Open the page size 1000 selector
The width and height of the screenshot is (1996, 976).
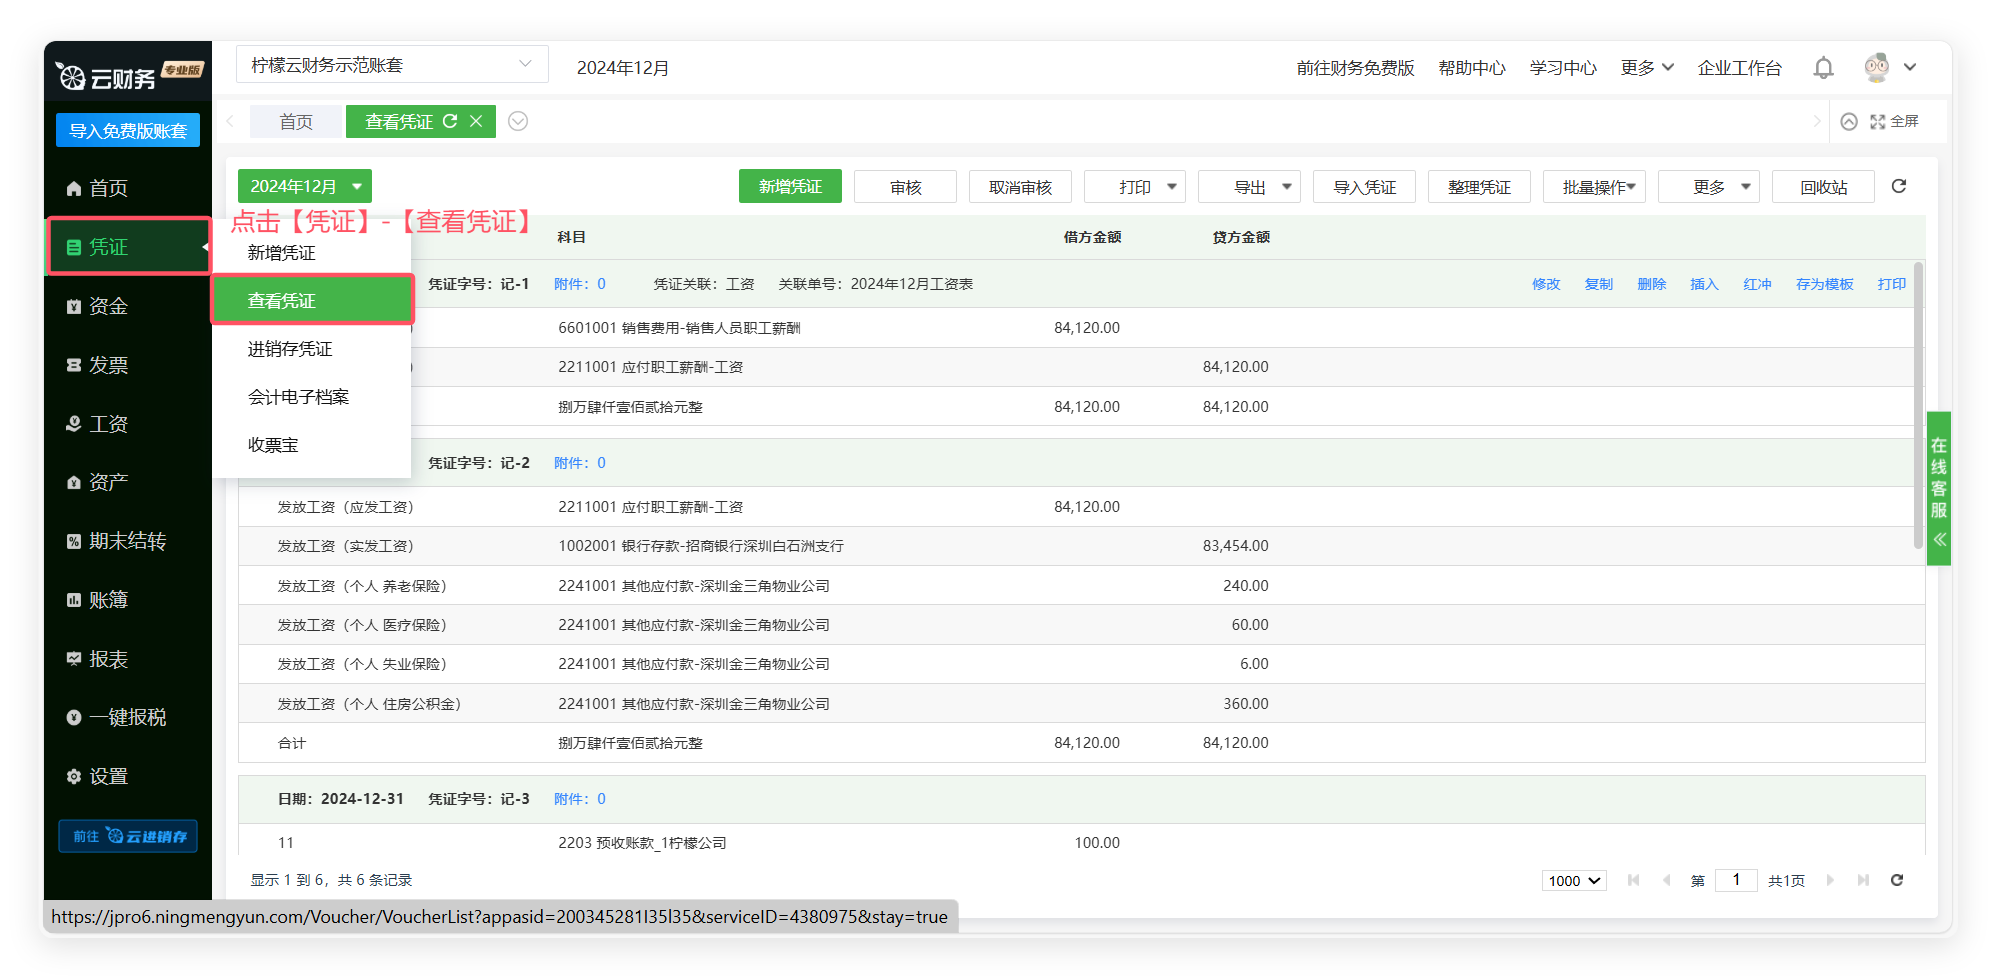pos(1574,880)
